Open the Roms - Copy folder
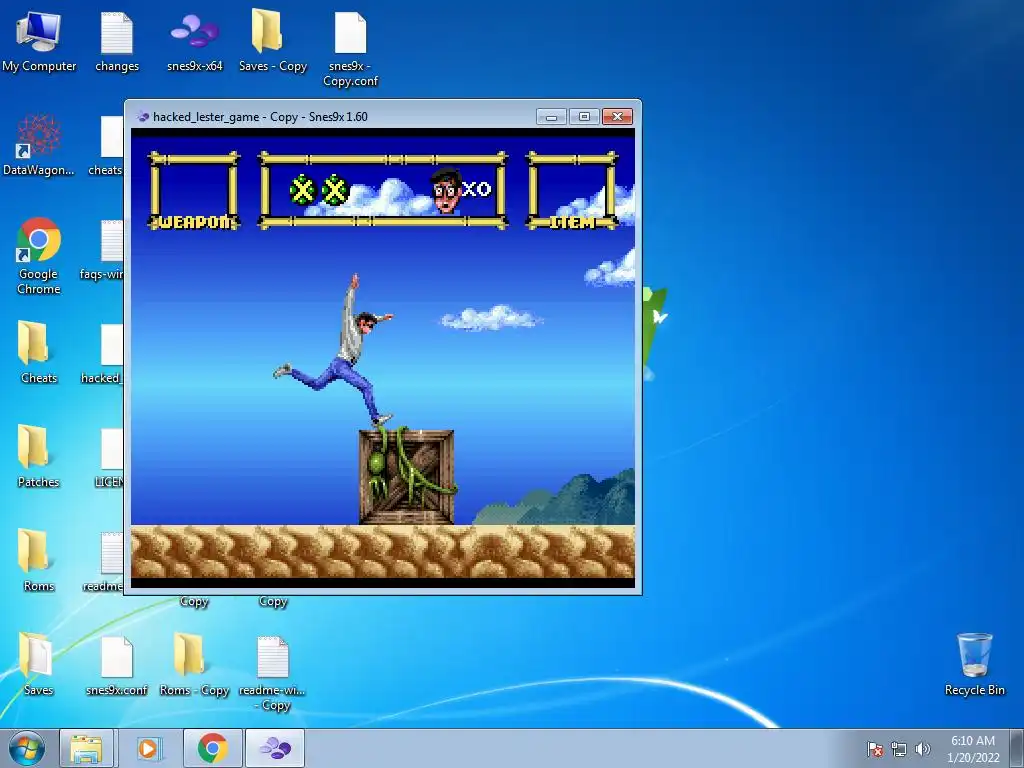Screen dimensions: 1024x768 (195, 664)
